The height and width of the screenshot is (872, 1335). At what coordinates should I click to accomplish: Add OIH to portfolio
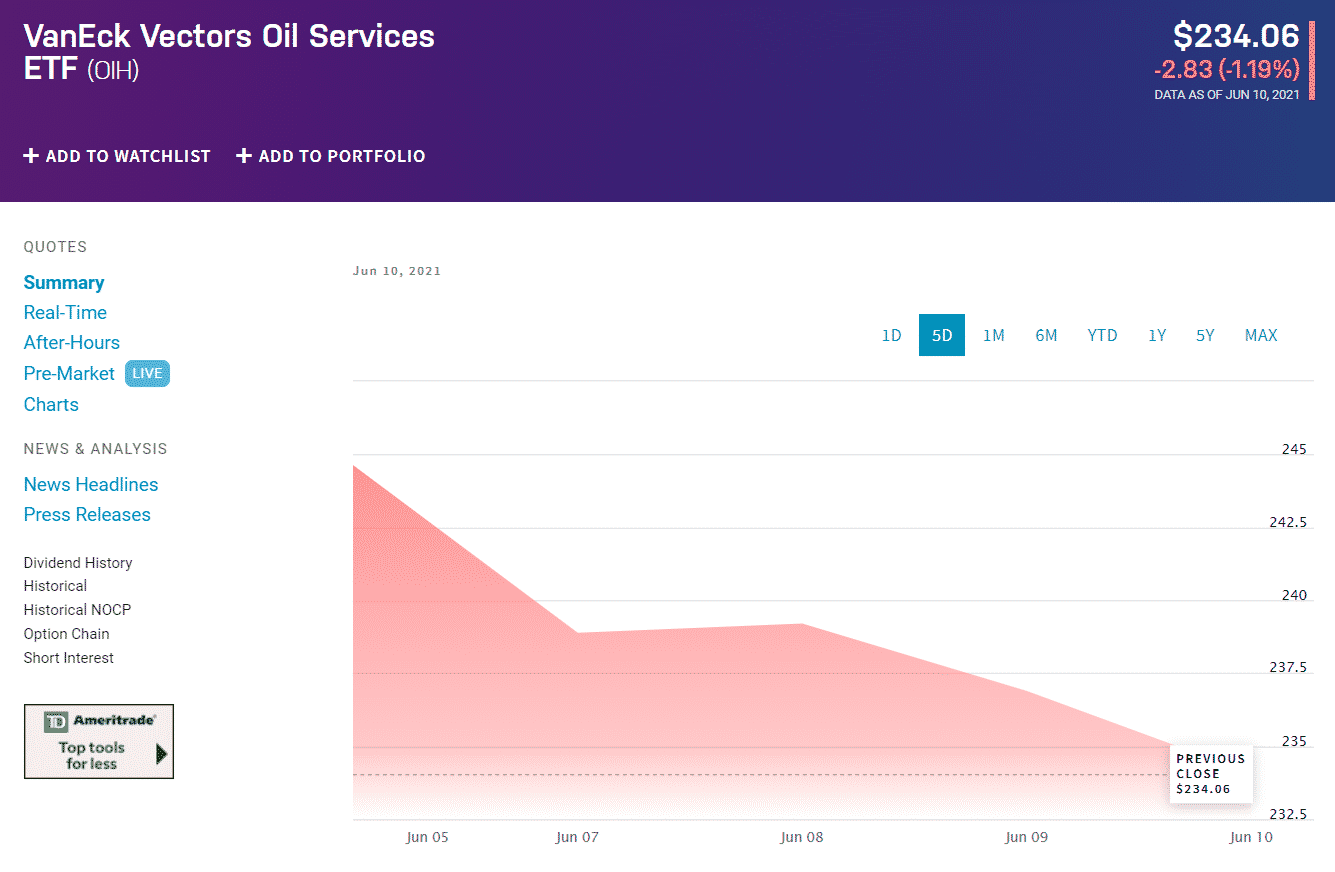point(331,156)
